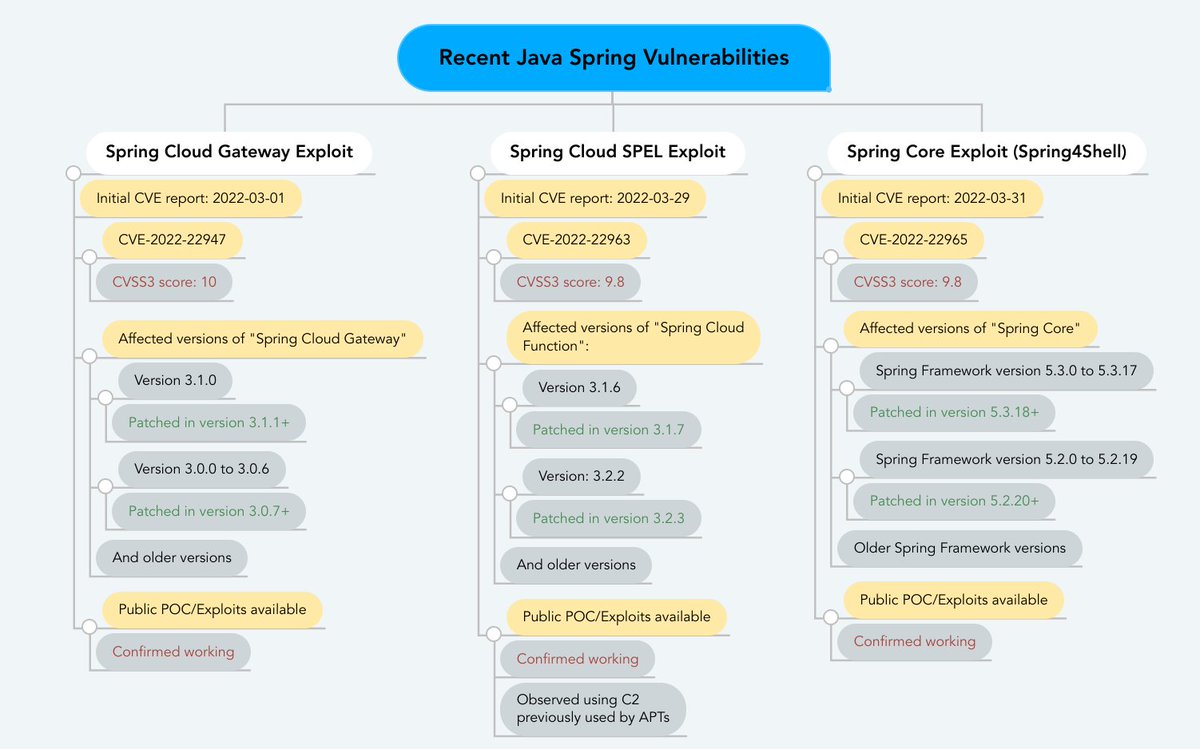Click Spring Framework version 5.3.0 to 5.3.17

click(1006, 371)
